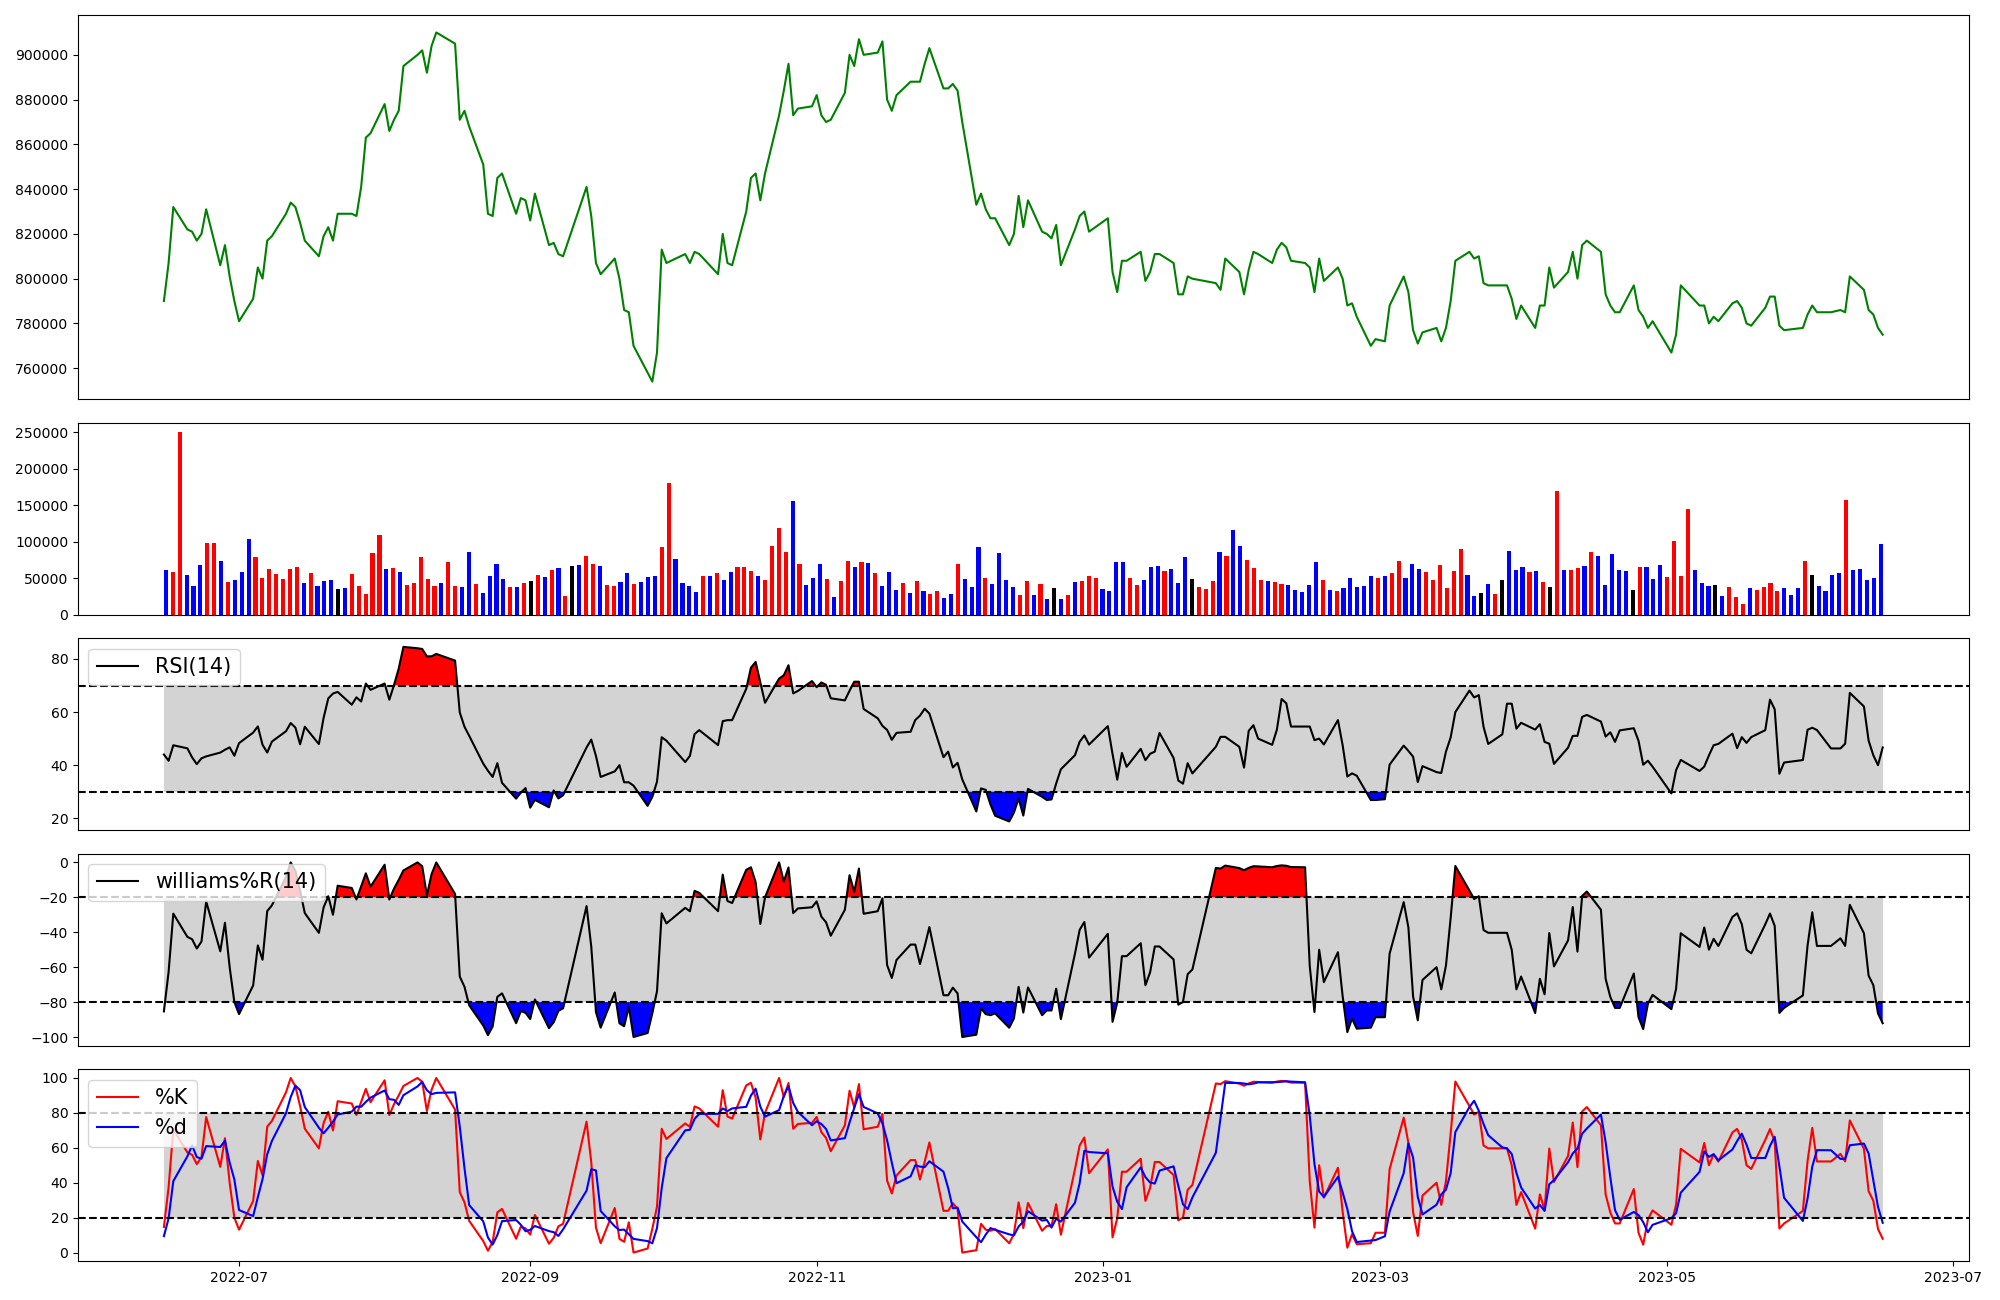Click the 2023-01 x-axis date label
The width and height of the screenshot is (2000, 1300).
[1103, 1277]
